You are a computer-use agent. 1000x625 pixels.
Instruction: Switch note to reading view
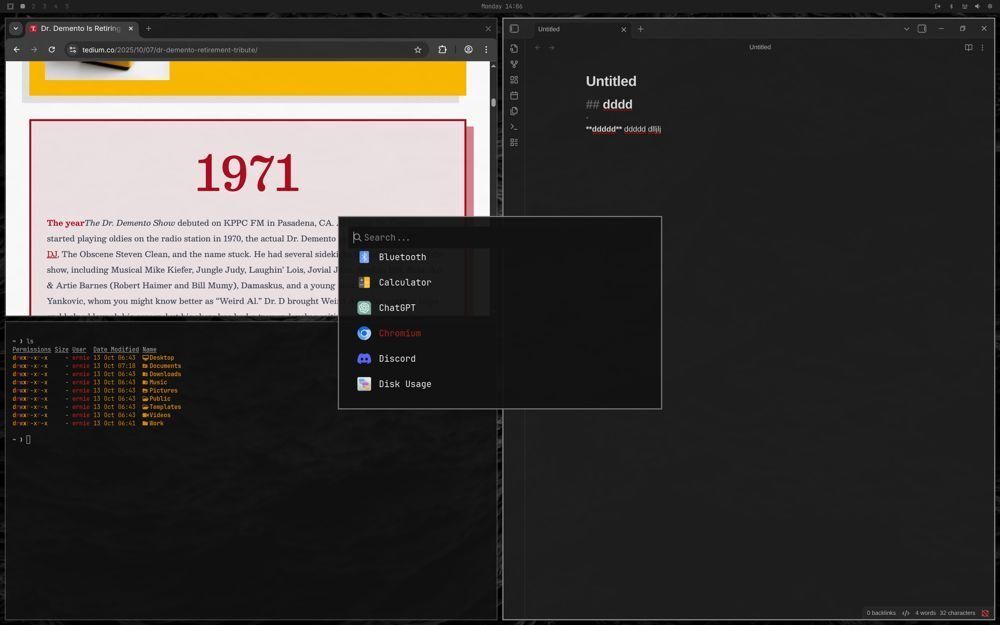(968, 47)
